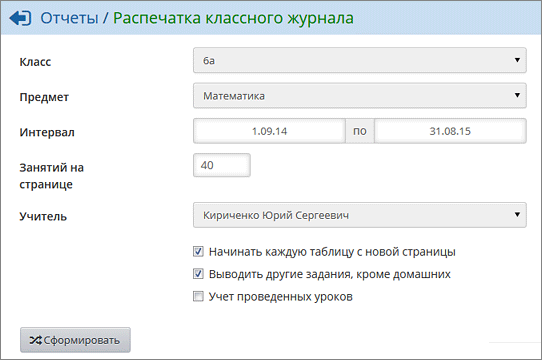Image resolution: width=542 pixels, height=360 pixels.
Task: Click the back arrow icon in header
Action: [20, 18]
